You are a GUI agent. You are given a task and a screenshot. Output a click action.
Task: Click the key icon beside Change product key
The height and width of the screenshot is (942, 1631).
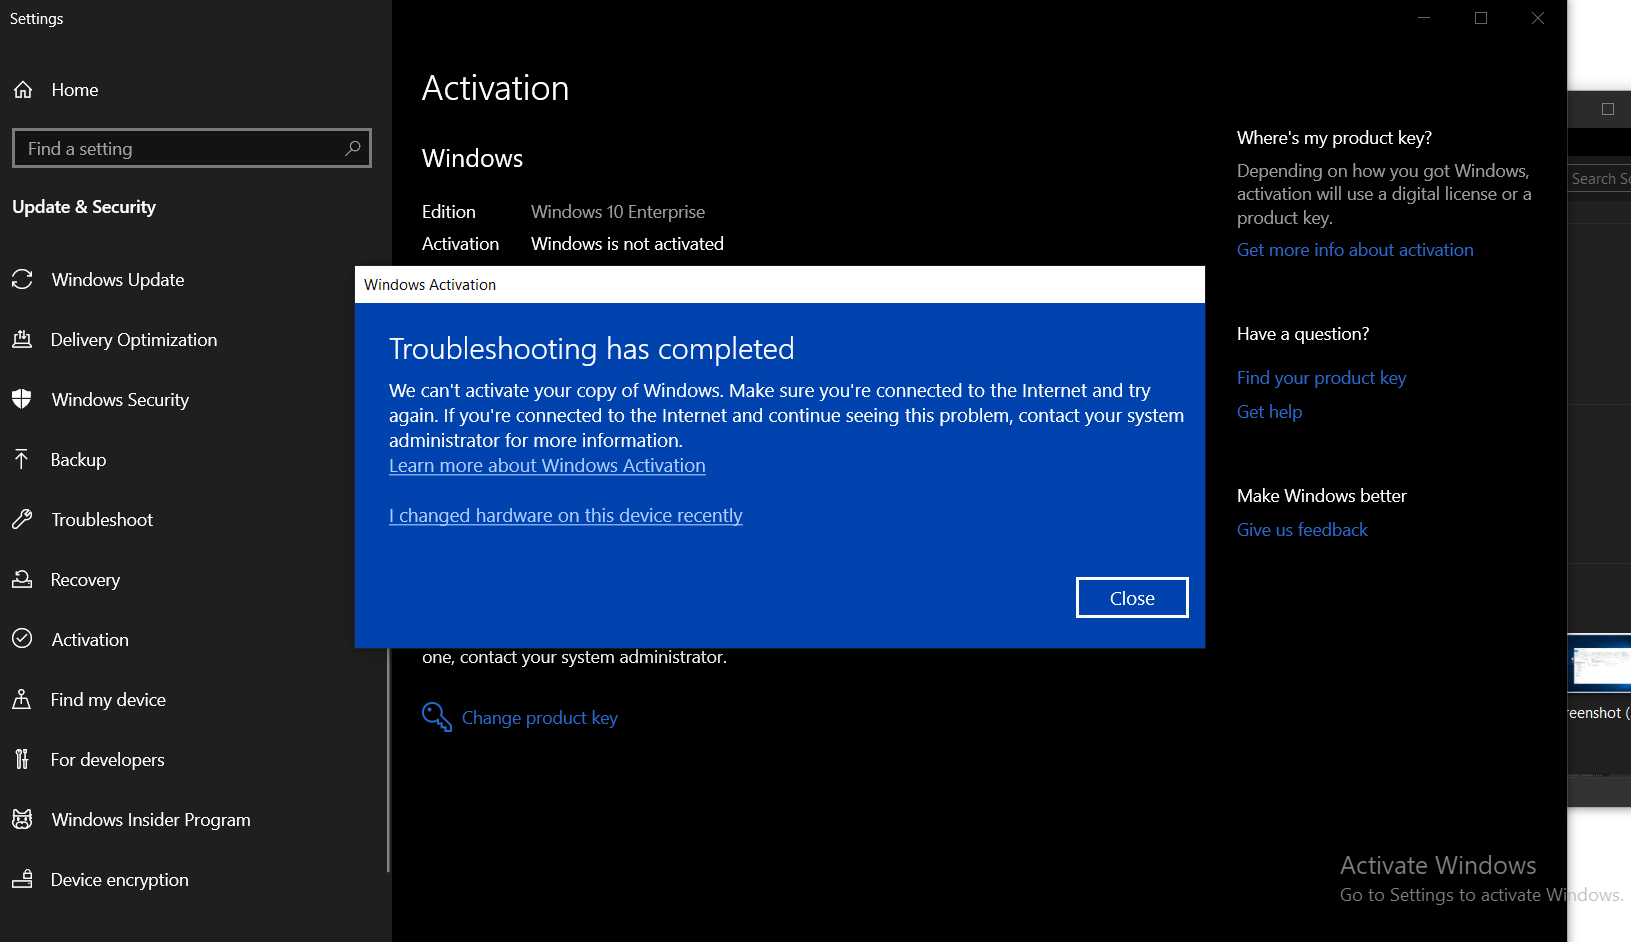(x=437, y=717)
